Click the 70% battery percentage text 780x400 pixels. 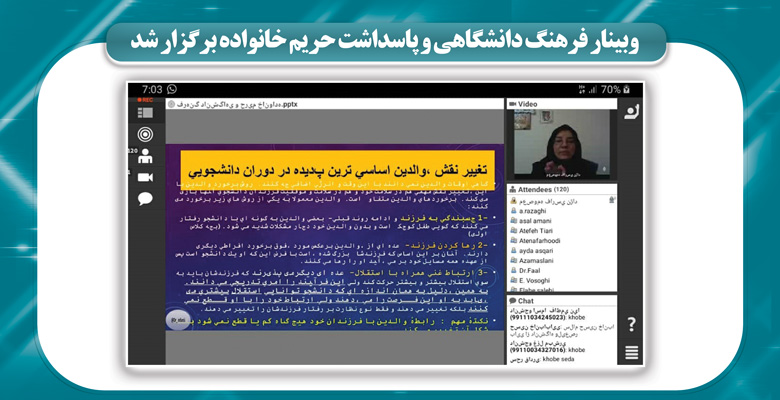tap(611, 90)
